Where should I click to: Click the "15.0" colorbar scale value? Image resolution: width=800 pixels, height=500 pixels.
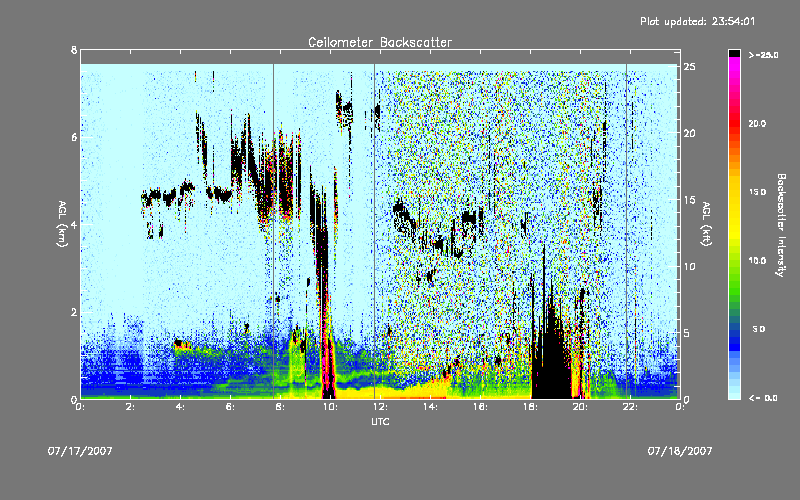(x=757, y=192)
